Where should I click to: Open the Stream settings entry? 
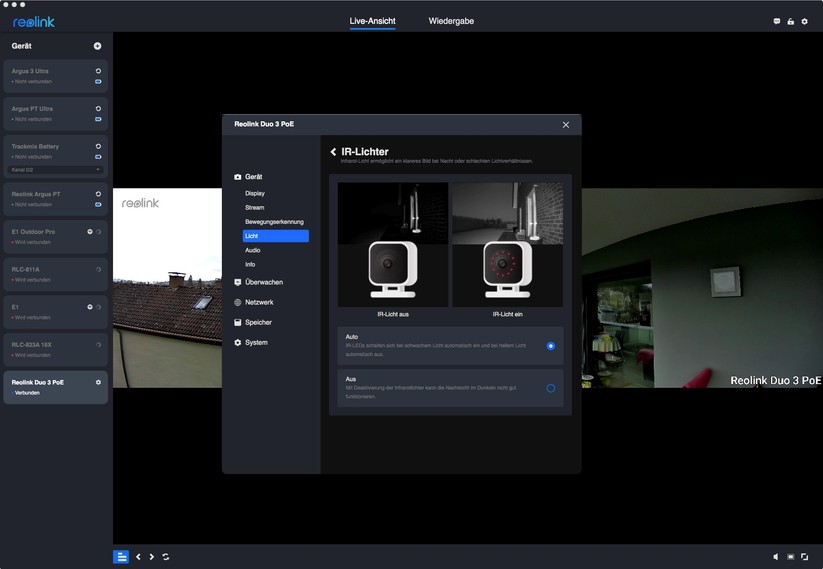[255, 207]
